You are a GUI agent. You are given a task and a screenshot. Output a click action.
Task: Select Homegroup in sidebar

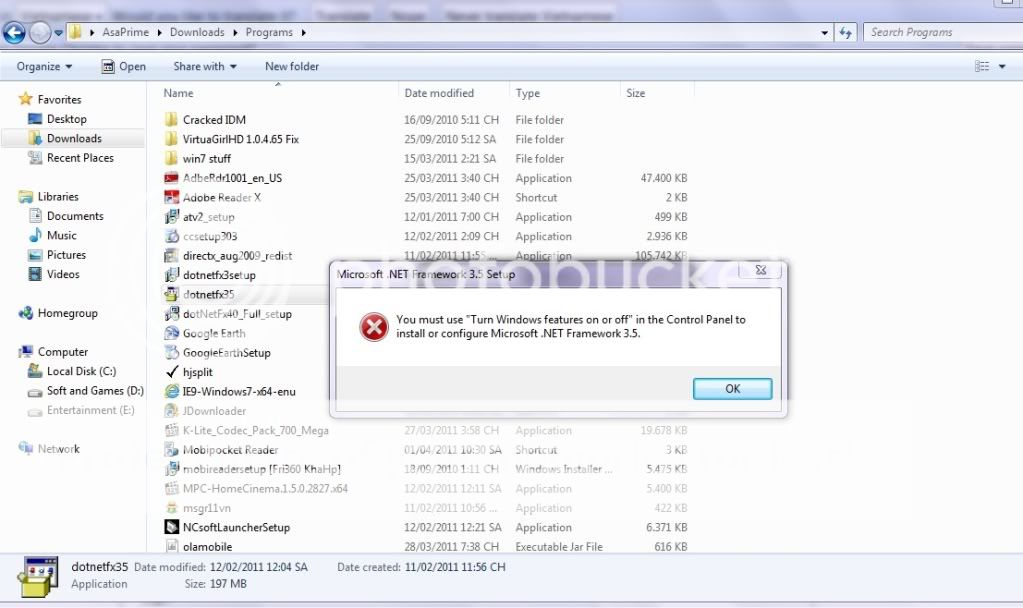(67, 313)
